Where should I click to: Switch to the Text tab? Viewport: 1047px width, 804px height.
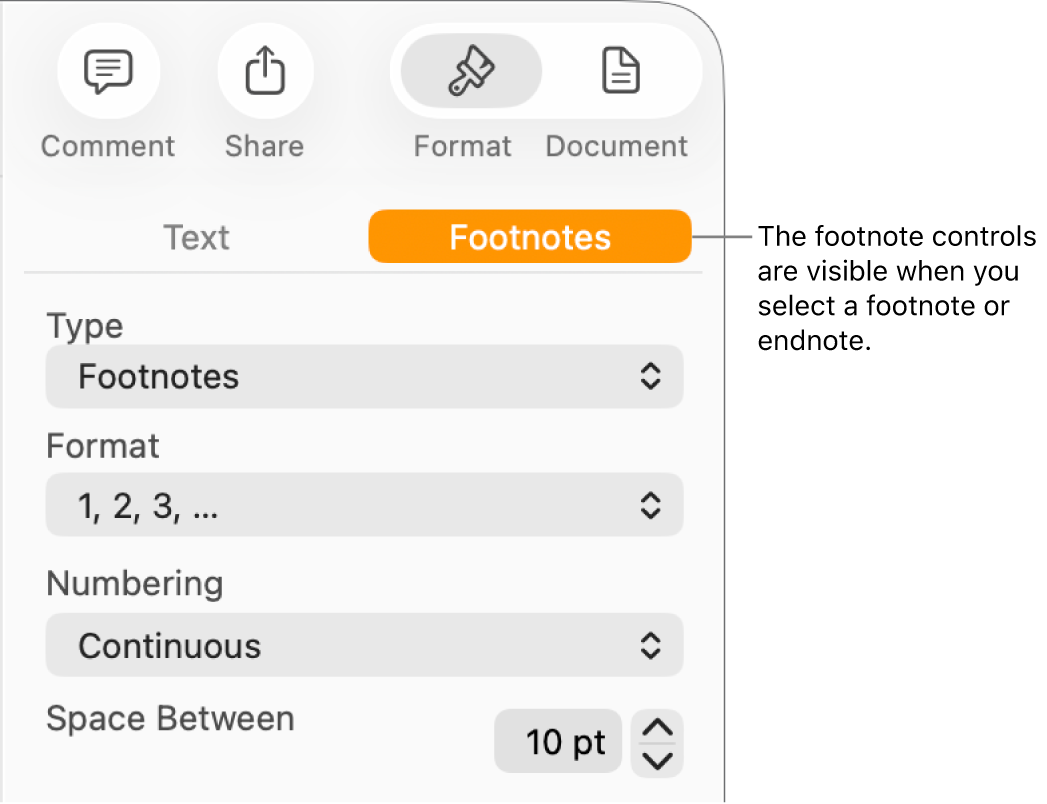196,237
